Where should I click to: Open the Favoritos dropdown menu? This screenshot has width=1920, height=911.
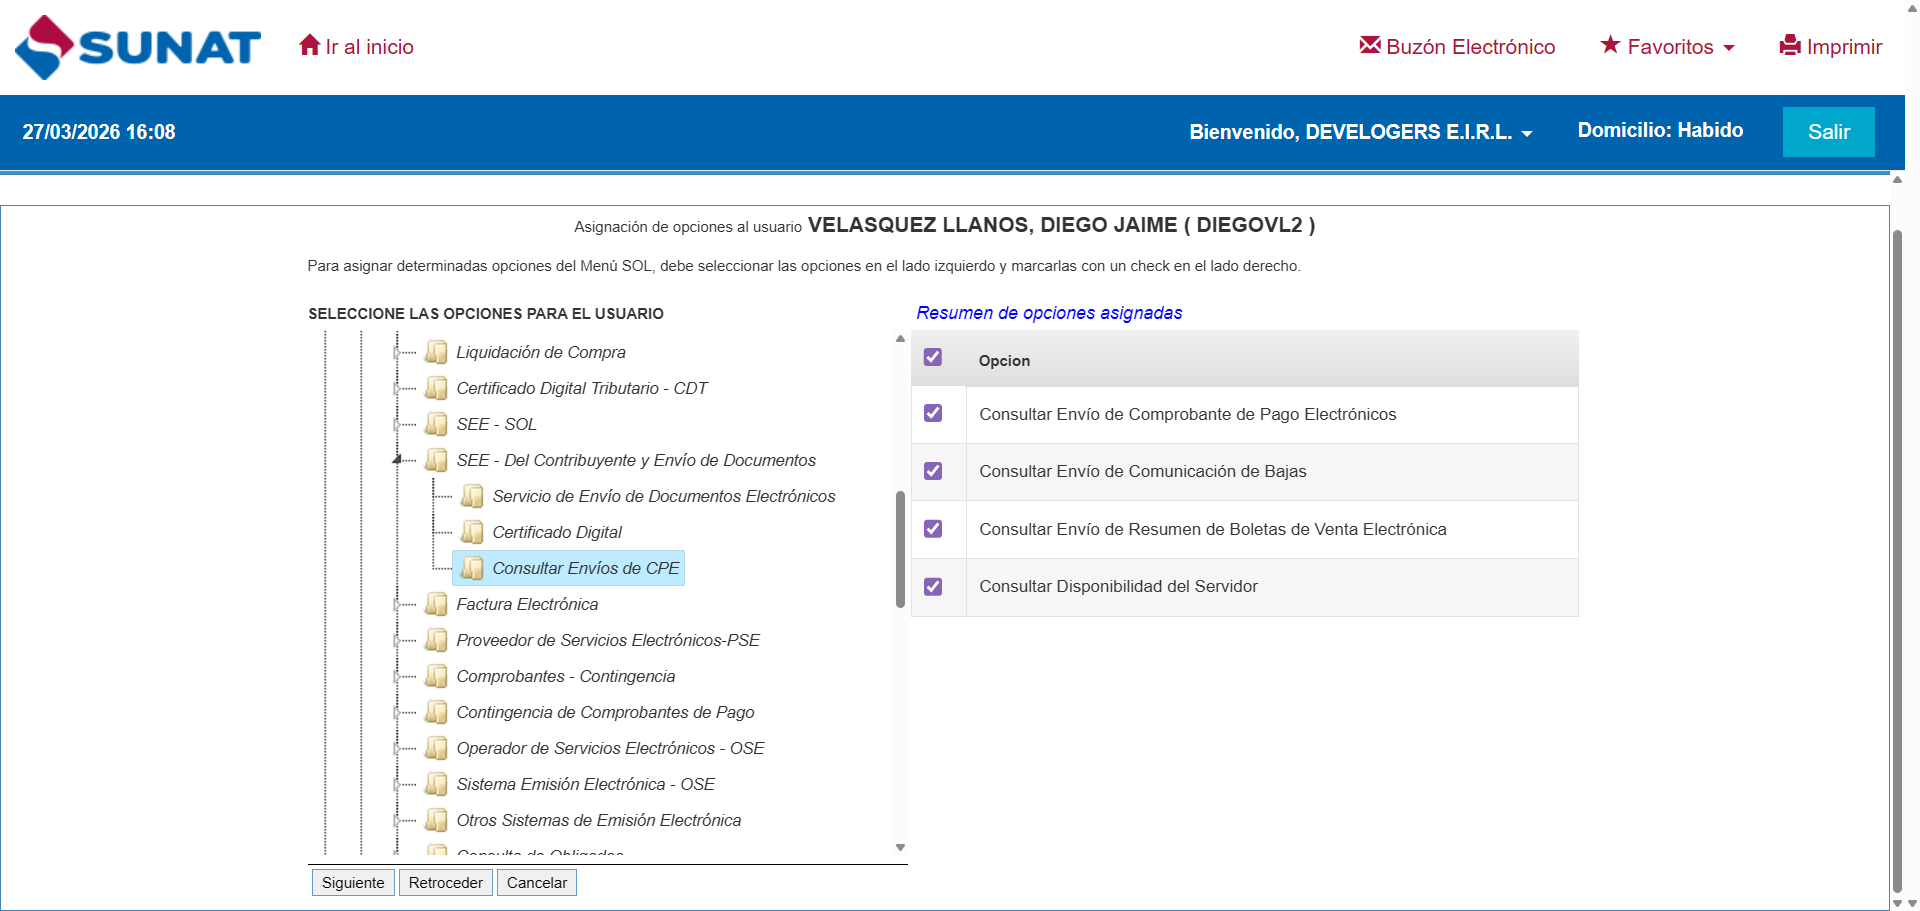pyautogui.click(x=1668, y=47)
